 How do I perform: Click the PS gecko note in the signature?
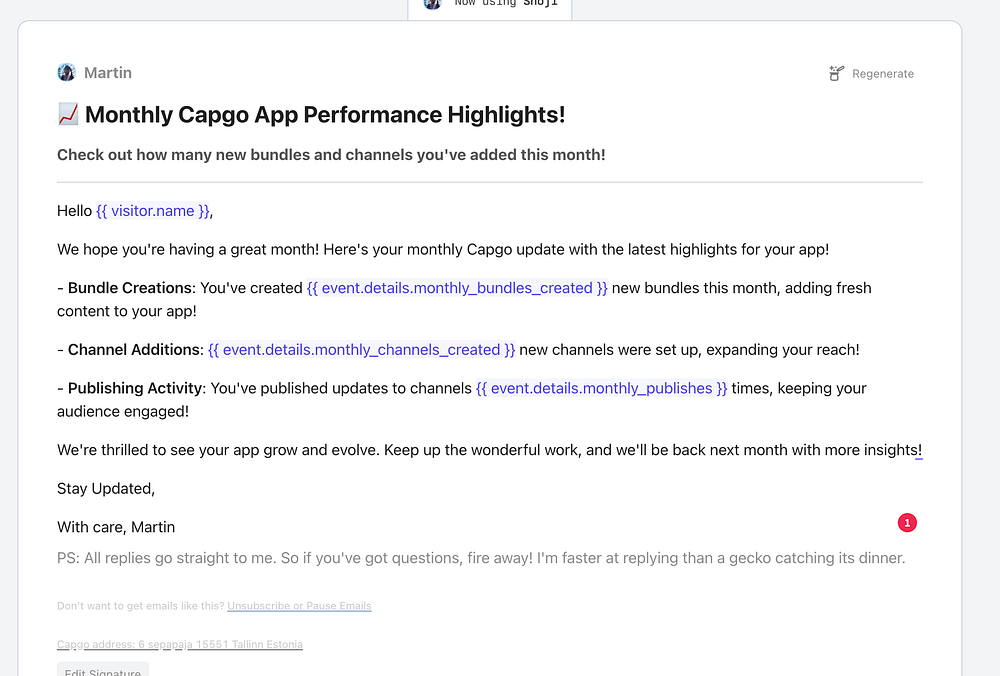(481, 558)
